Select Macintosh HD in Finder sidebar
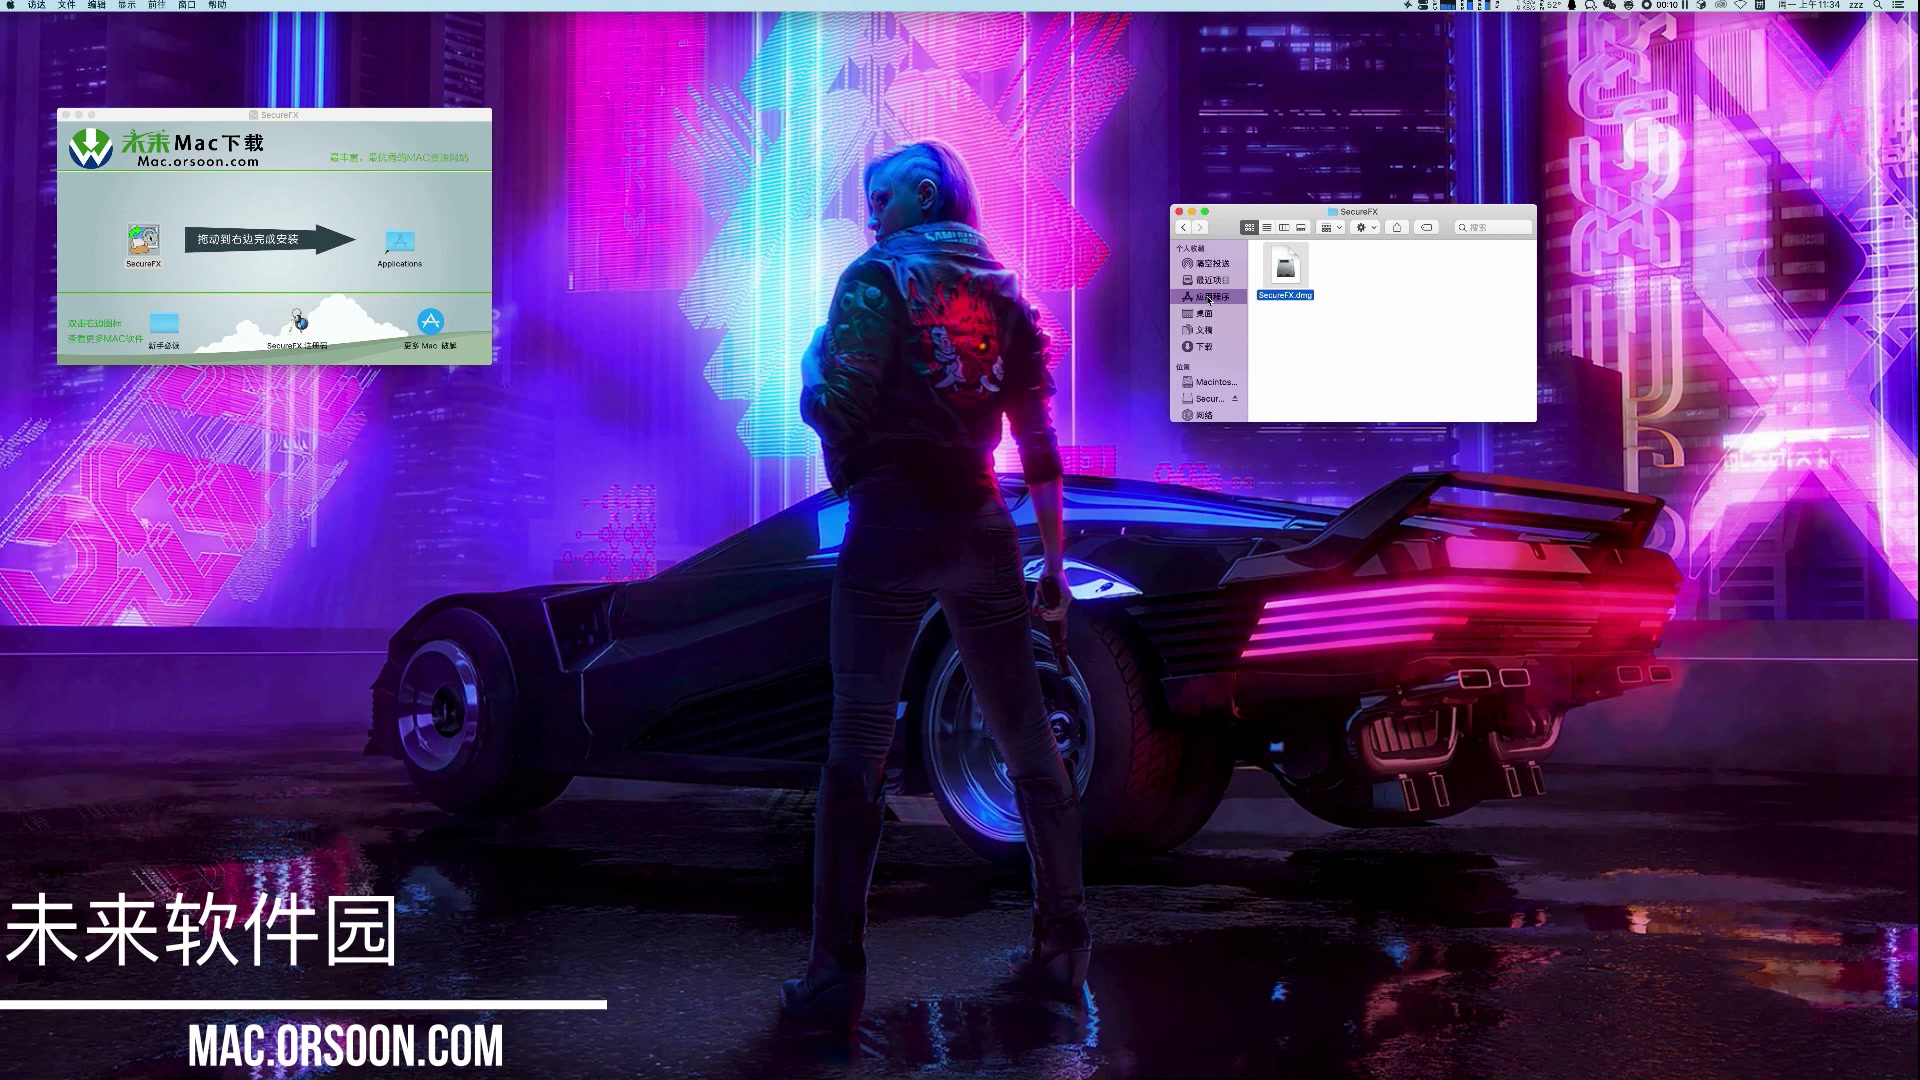 coord(1207,382)
